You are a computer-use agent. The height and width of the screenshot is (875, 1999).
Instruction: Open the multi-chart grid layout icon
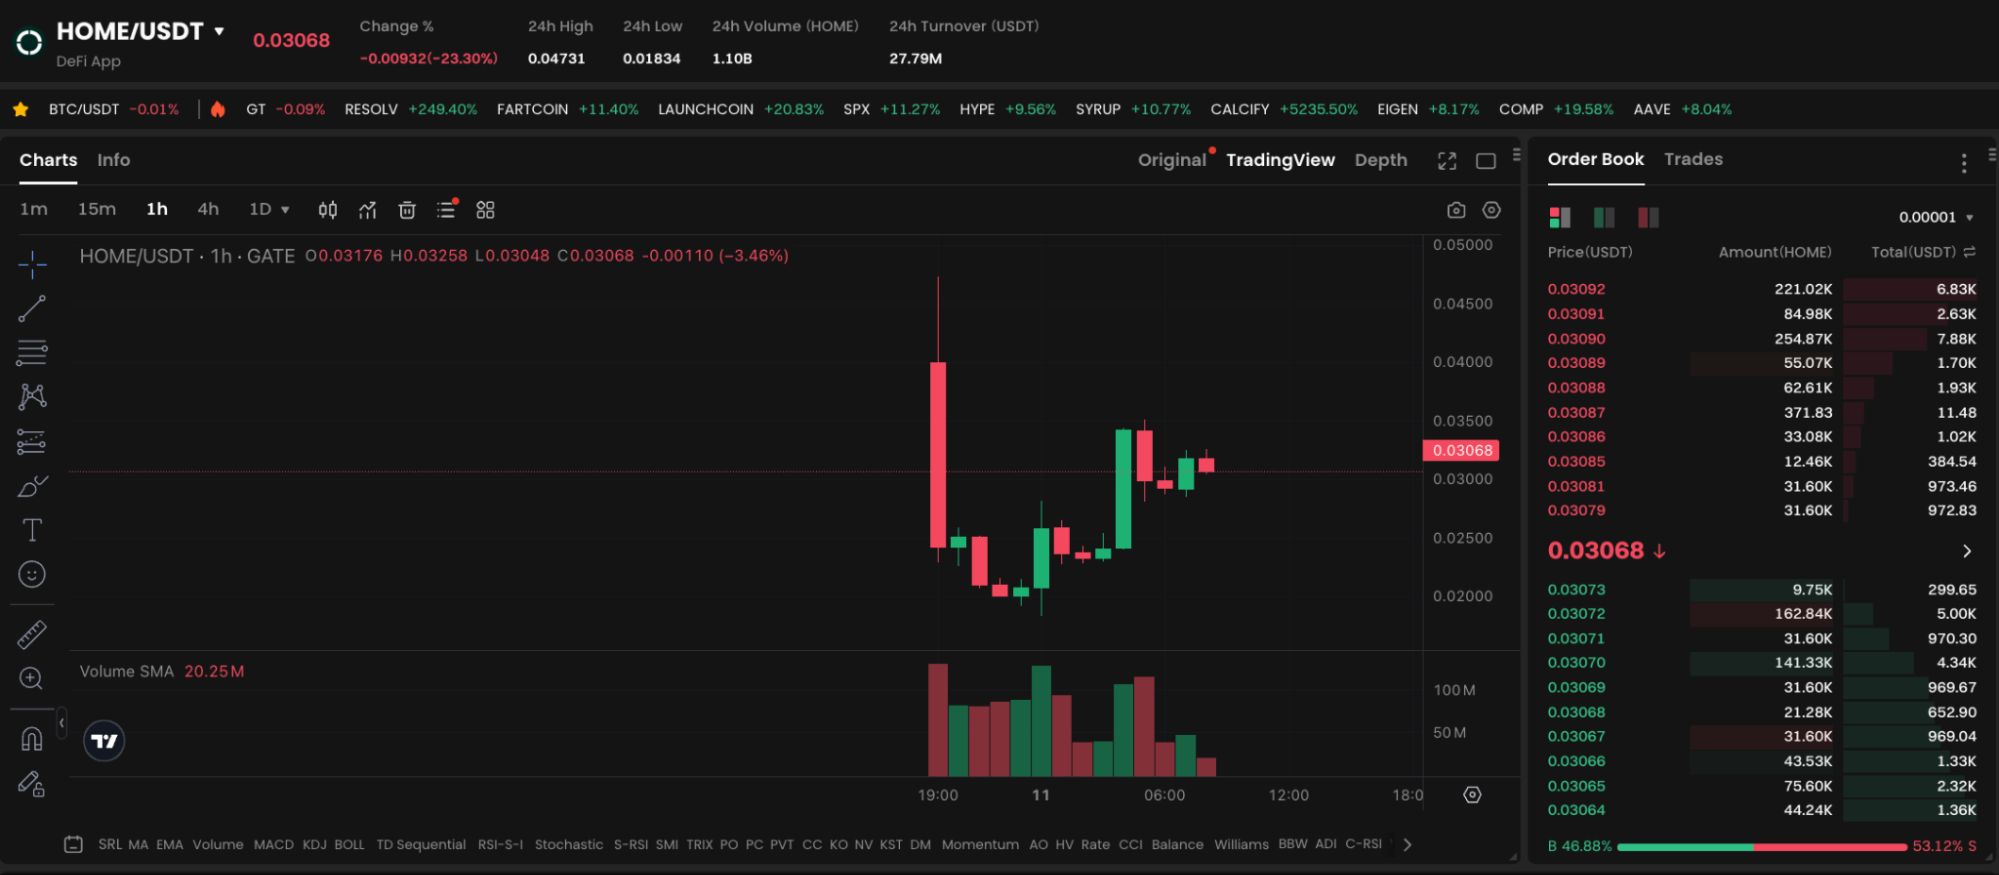click(x=485, y=210)
